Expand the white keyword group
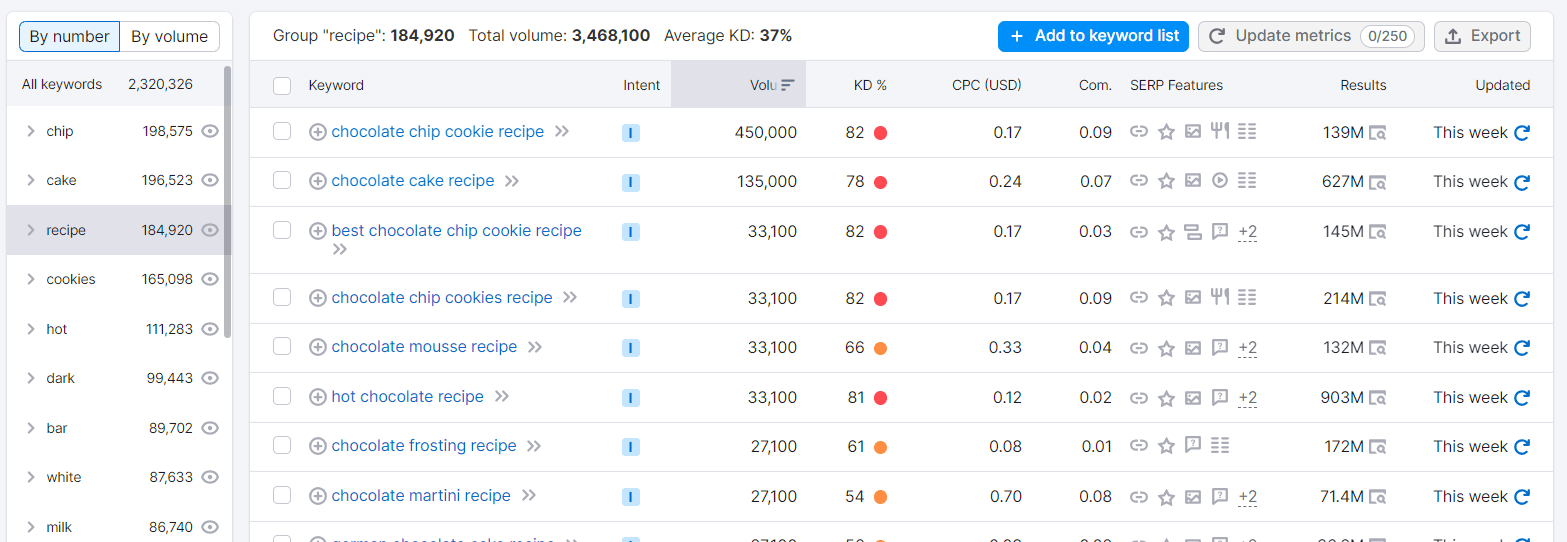This screenshot has width=1567, height=542. click(x=31, y=477)
